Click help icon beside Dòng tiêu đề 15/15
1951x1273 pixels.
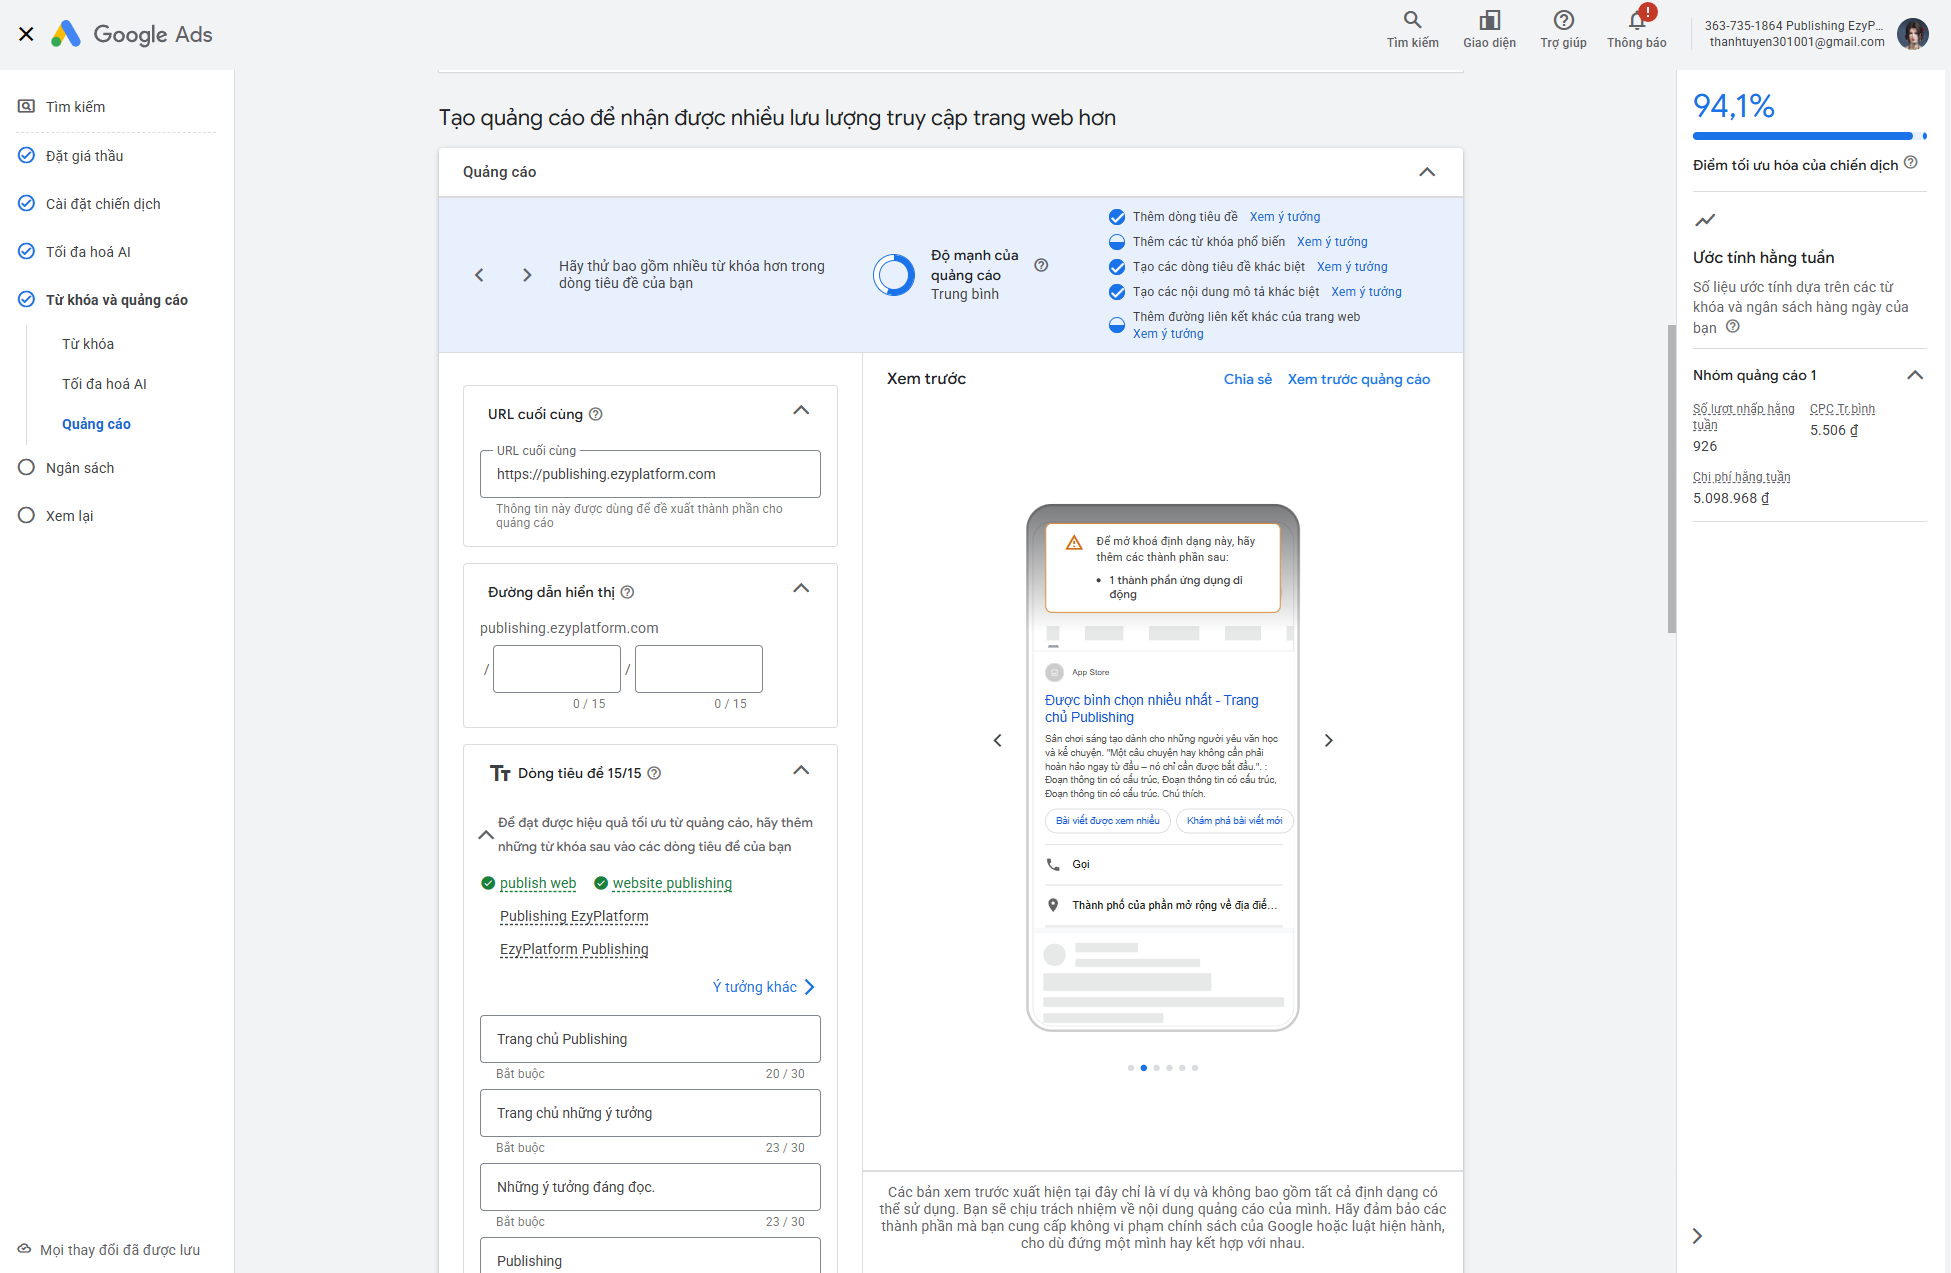(654, 773)
